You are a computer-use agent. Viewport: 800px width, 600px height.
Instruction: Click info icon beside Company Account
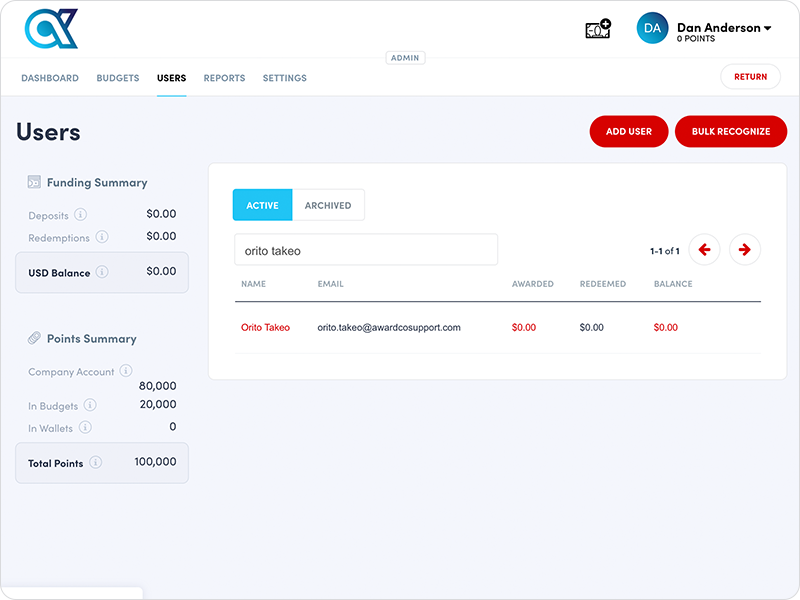click(x=126, y=371)
